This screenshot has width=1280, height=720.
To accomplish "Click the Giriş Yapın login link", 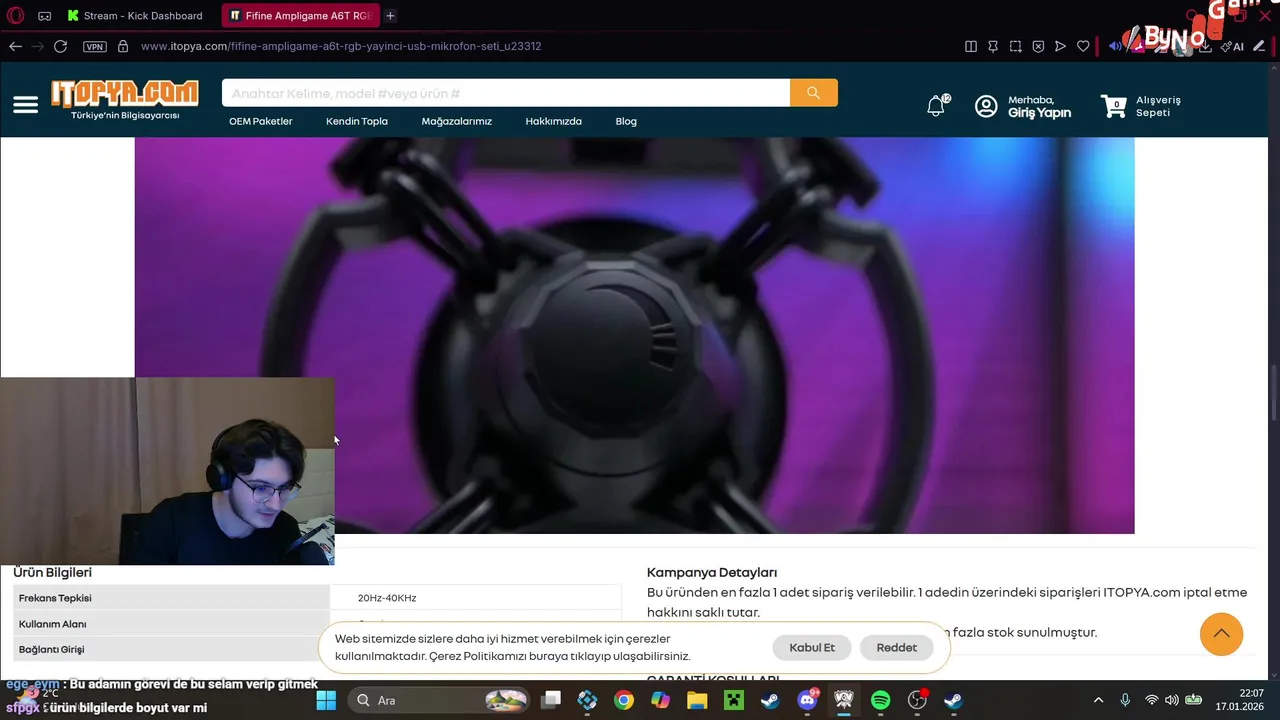I will (x=1039, y=113).
